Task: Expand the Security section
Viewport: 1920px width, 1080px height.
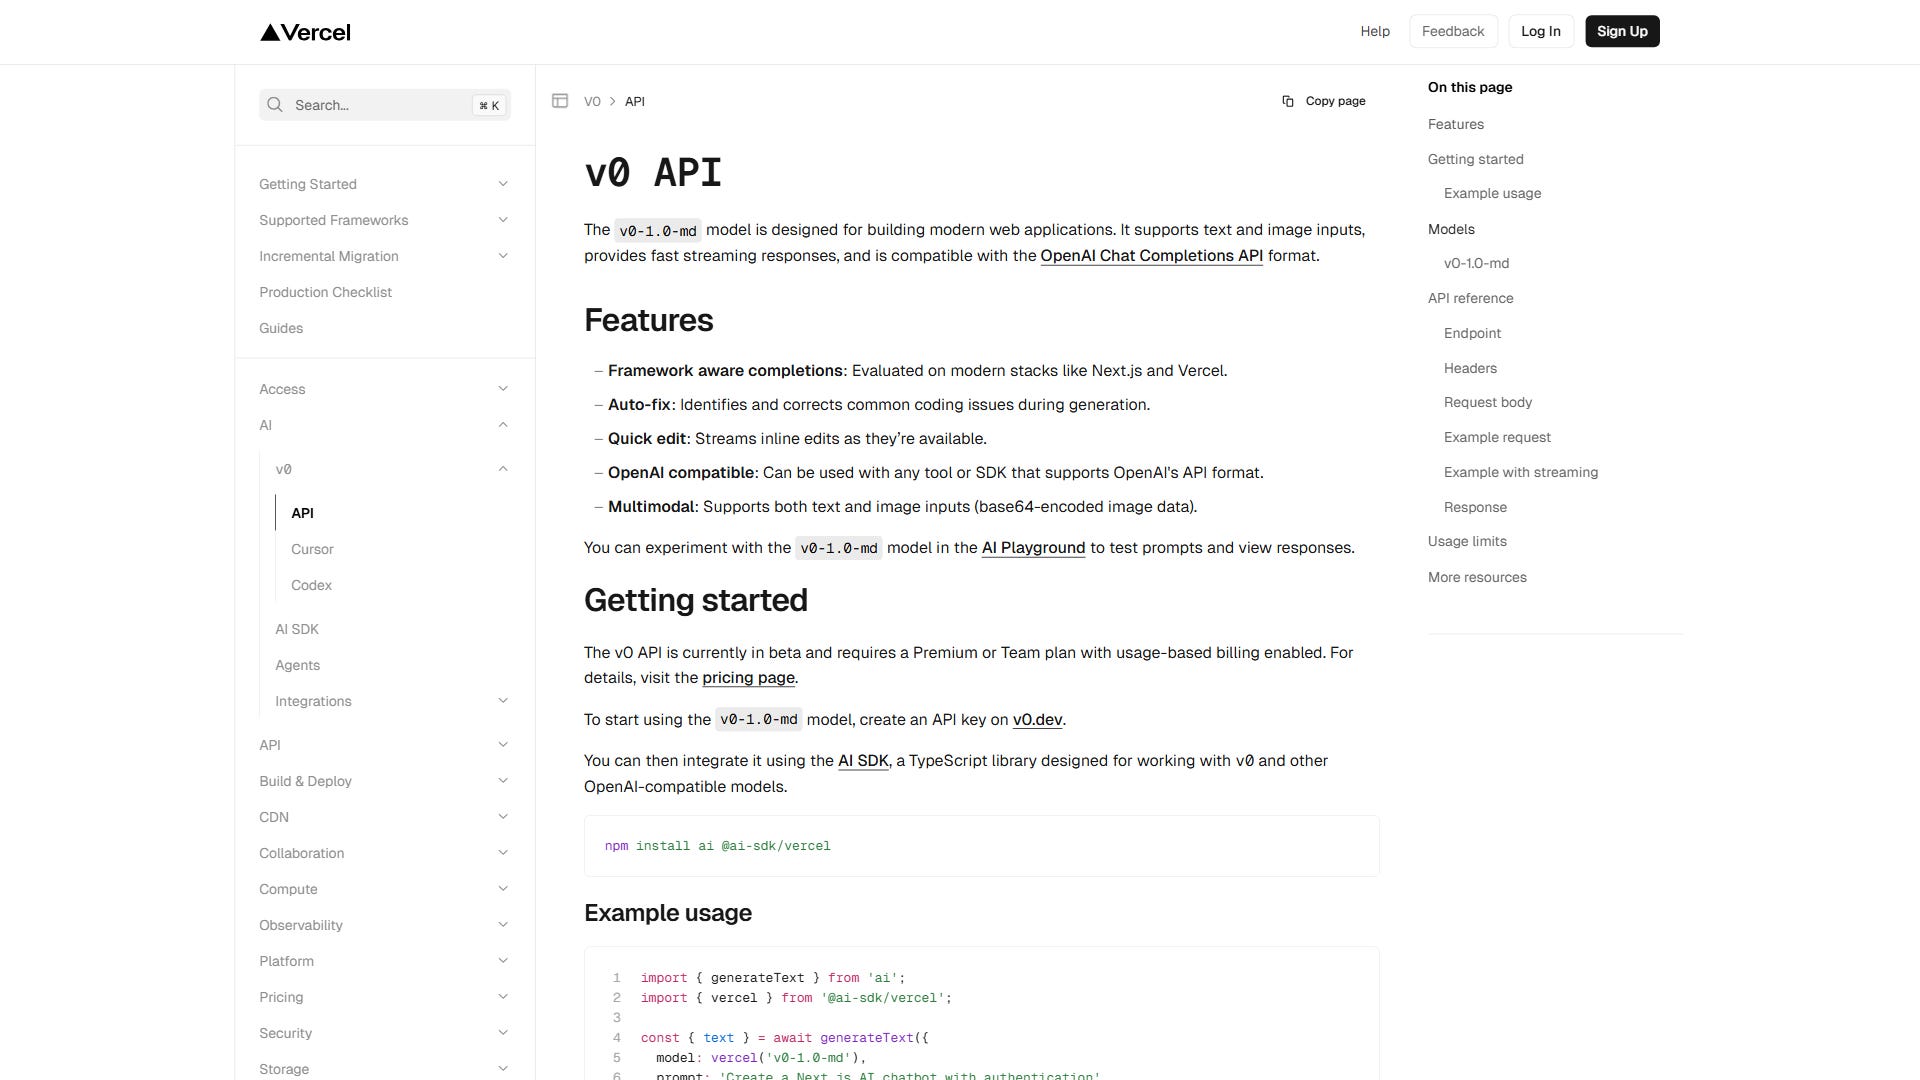Action: [x=385, y=1033]
